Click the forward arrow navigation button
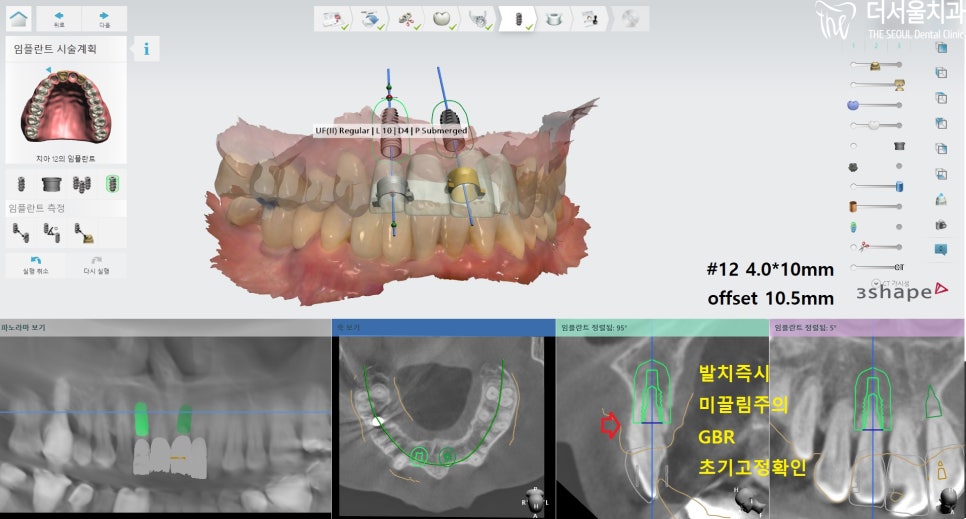Image resolution: width=966 pixels, height=519 pixels. 105,18
